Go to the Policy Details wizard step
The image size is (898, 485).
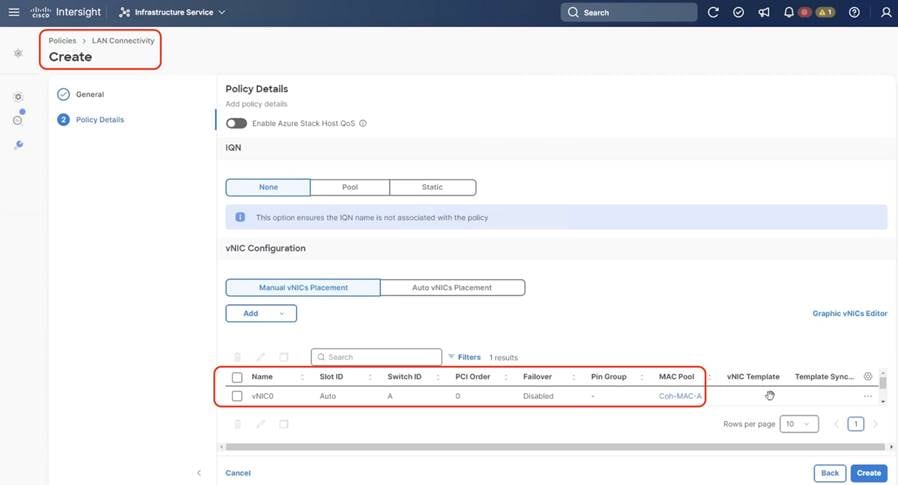(100, 120)
